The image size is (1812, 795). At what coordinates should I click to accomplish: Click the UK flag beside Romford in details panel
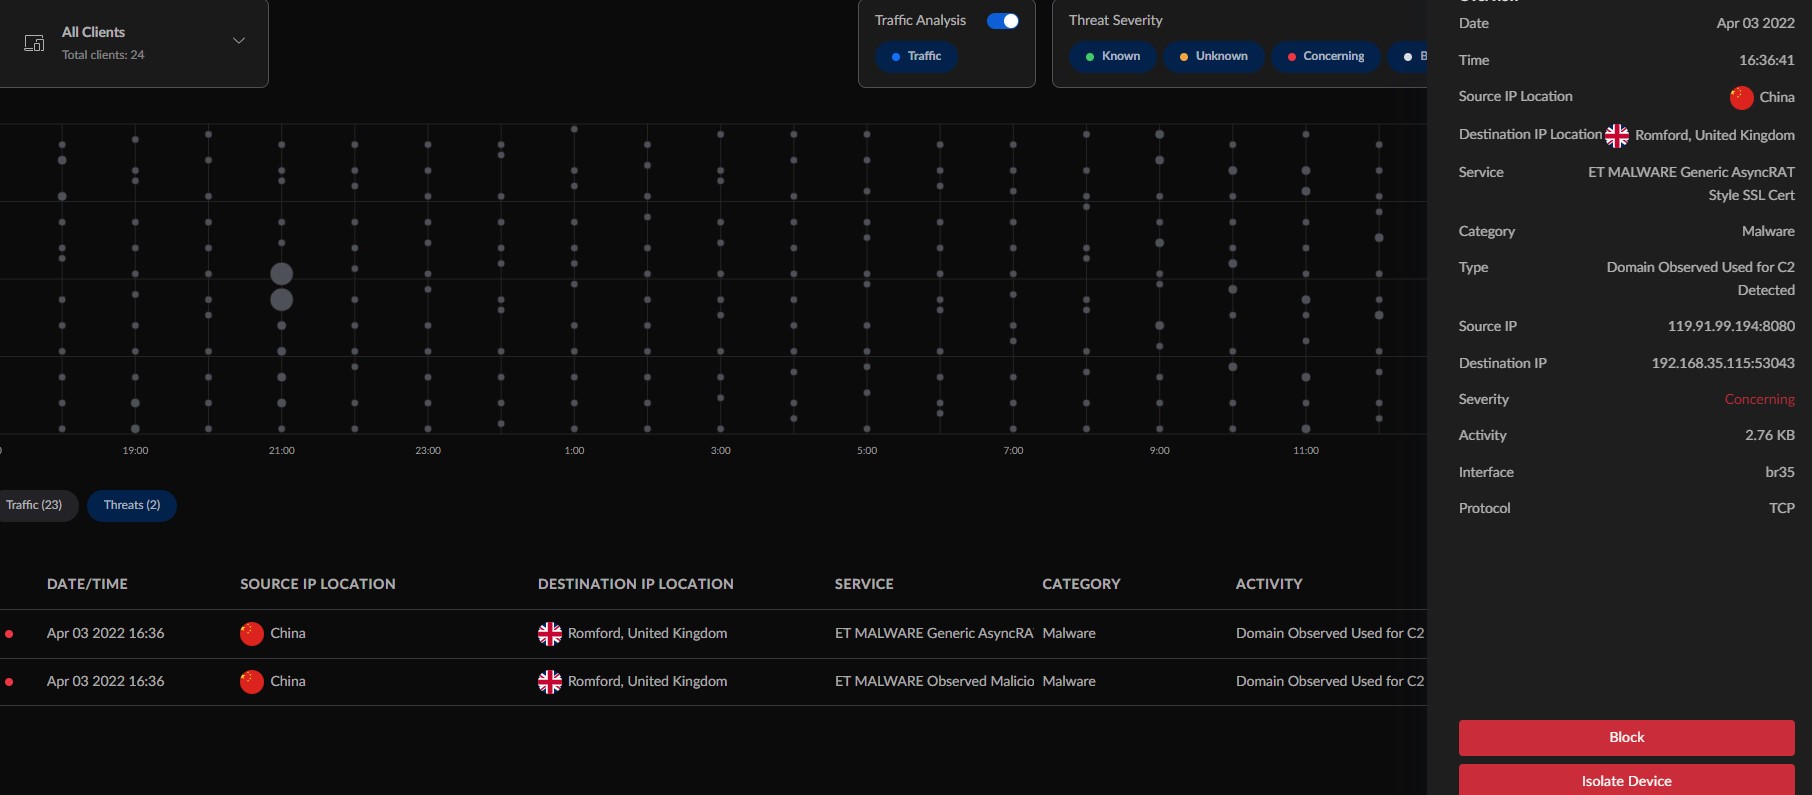click(1617, 136)
